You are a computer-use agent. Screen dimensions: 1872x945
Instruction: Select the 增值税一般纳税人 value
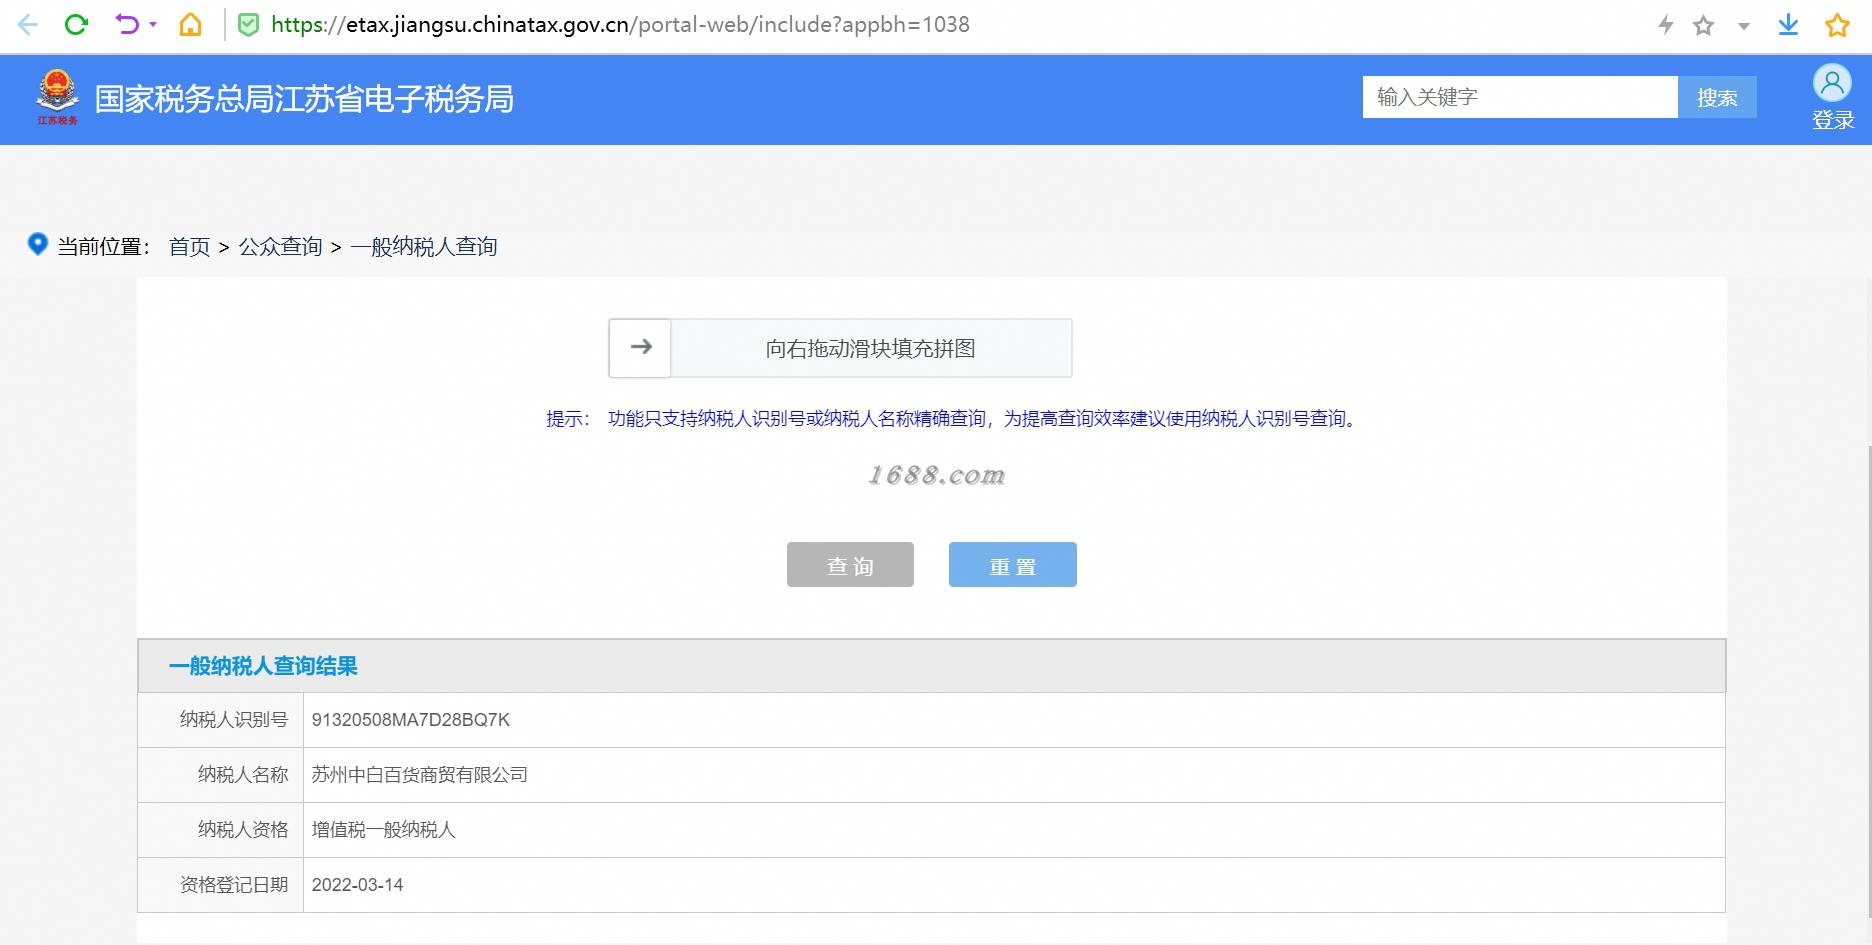384,830
